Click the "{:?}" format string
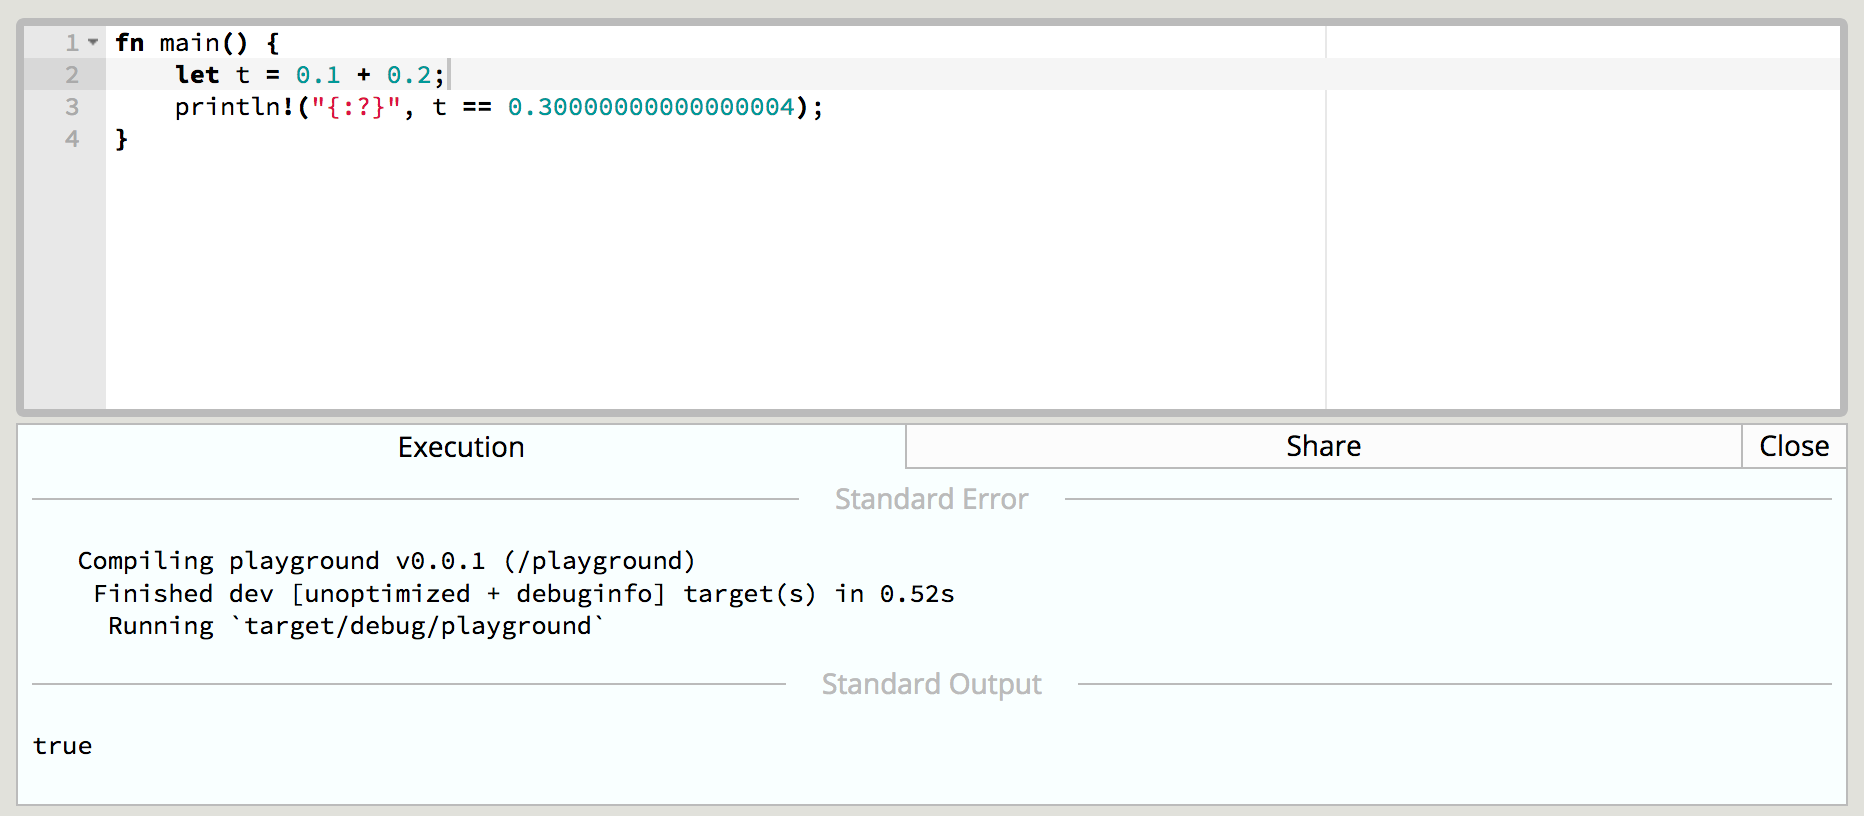The image size is (1864, 816). 356,107
